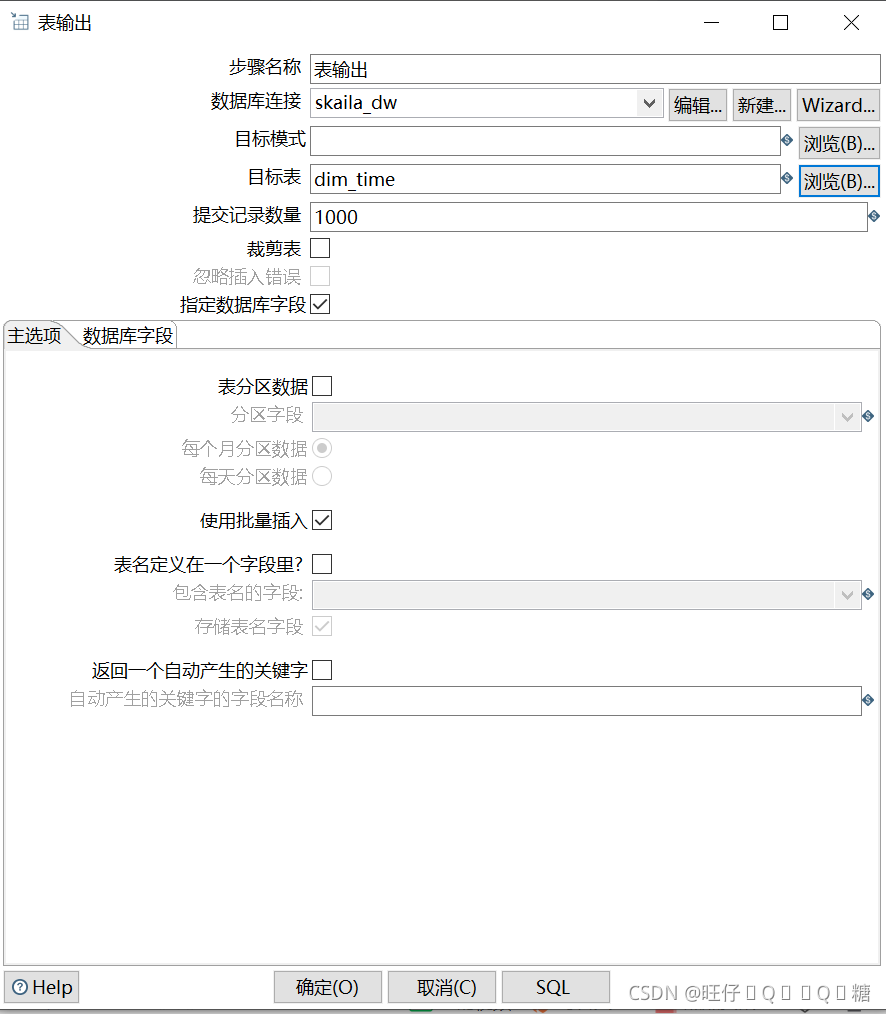This screenshot has height=1014, width=886.
Task: Click variable icon beside 提交记录数量 field
Action: [874, 216]
